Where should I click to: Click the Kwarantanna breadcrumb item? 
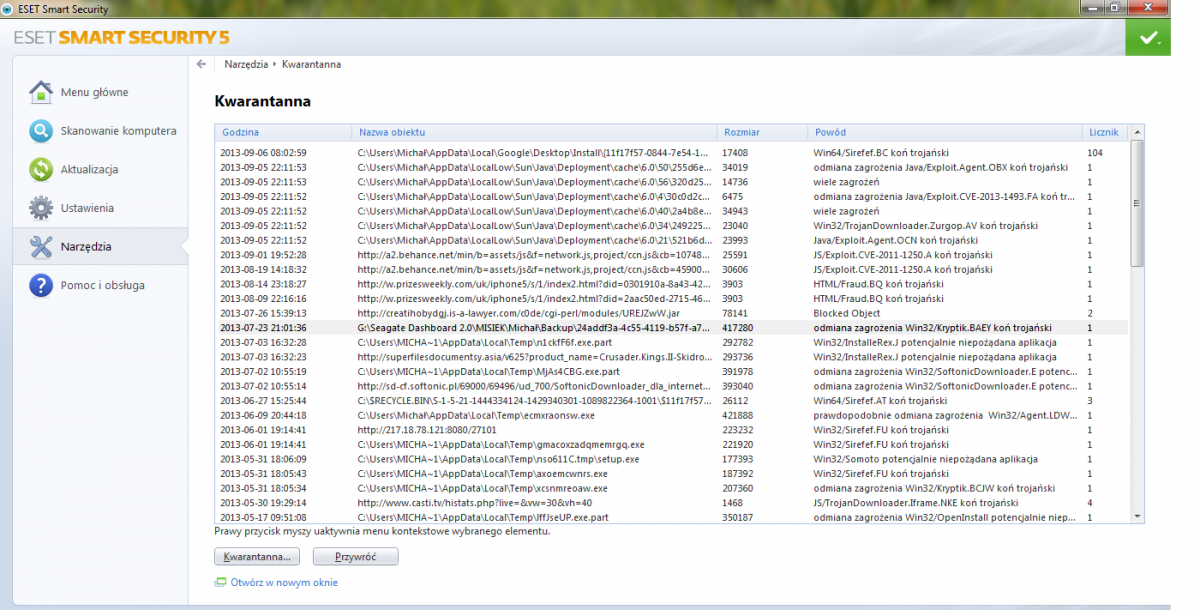click(311, 64)
